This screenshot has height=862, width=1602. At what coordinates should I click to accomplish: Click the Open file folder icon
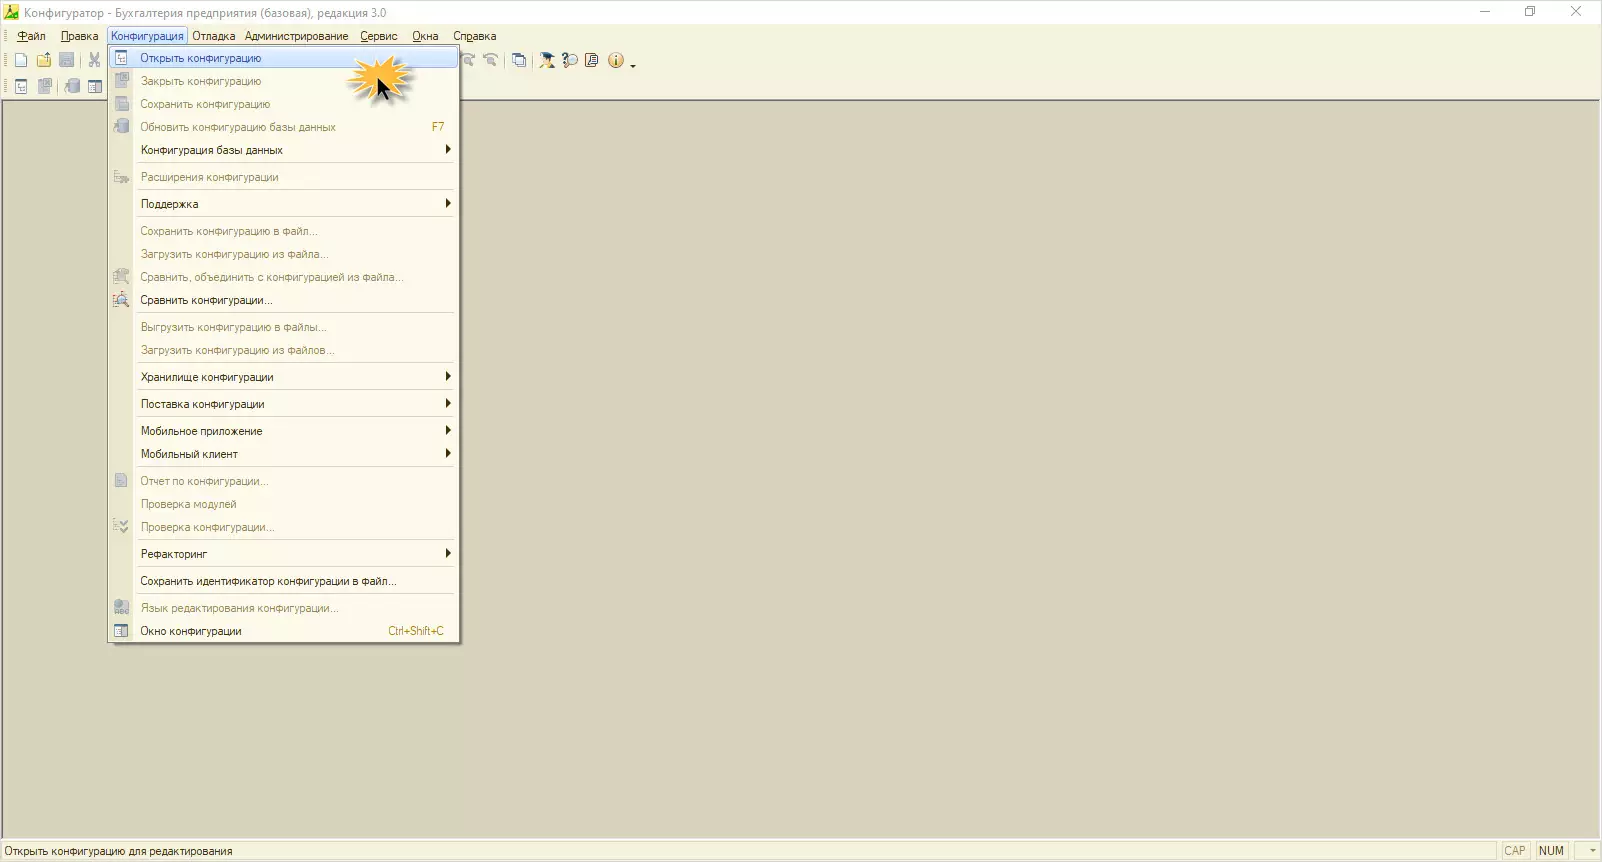(44, 60)
